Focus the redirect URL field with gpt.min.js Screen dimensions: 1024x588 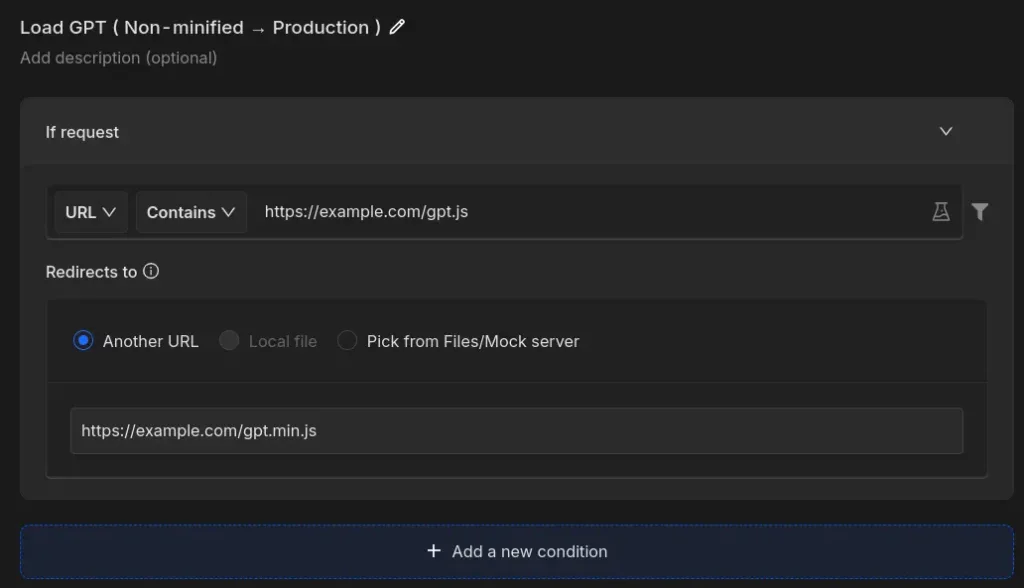point(517,431)
